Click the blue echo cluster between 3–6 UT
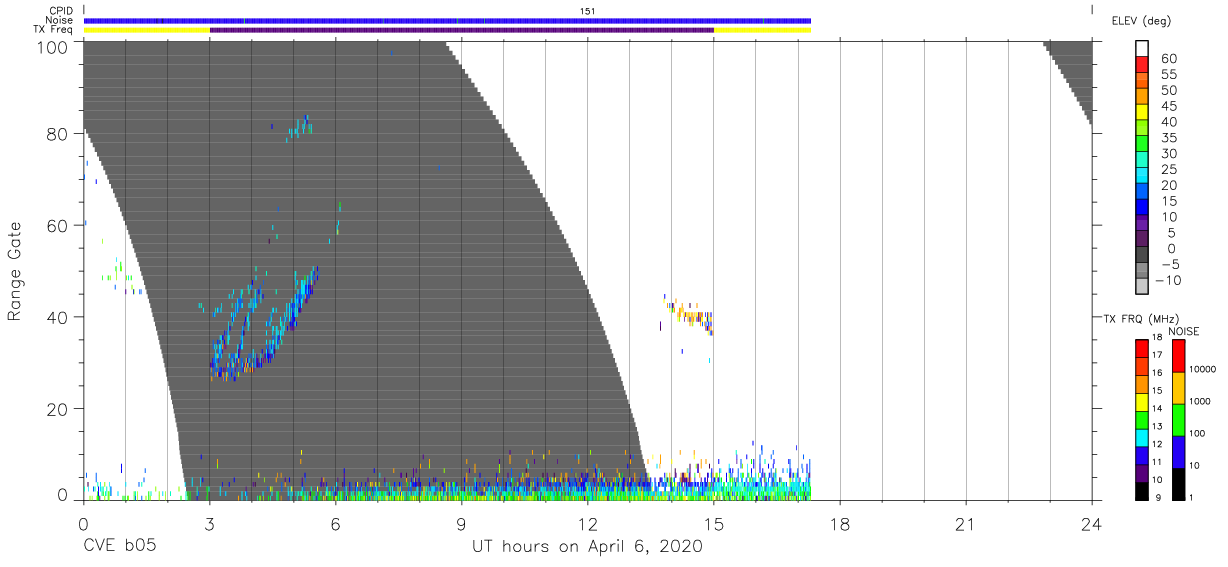Viewport: 1228px width, 567px height. tap(264, 325)
